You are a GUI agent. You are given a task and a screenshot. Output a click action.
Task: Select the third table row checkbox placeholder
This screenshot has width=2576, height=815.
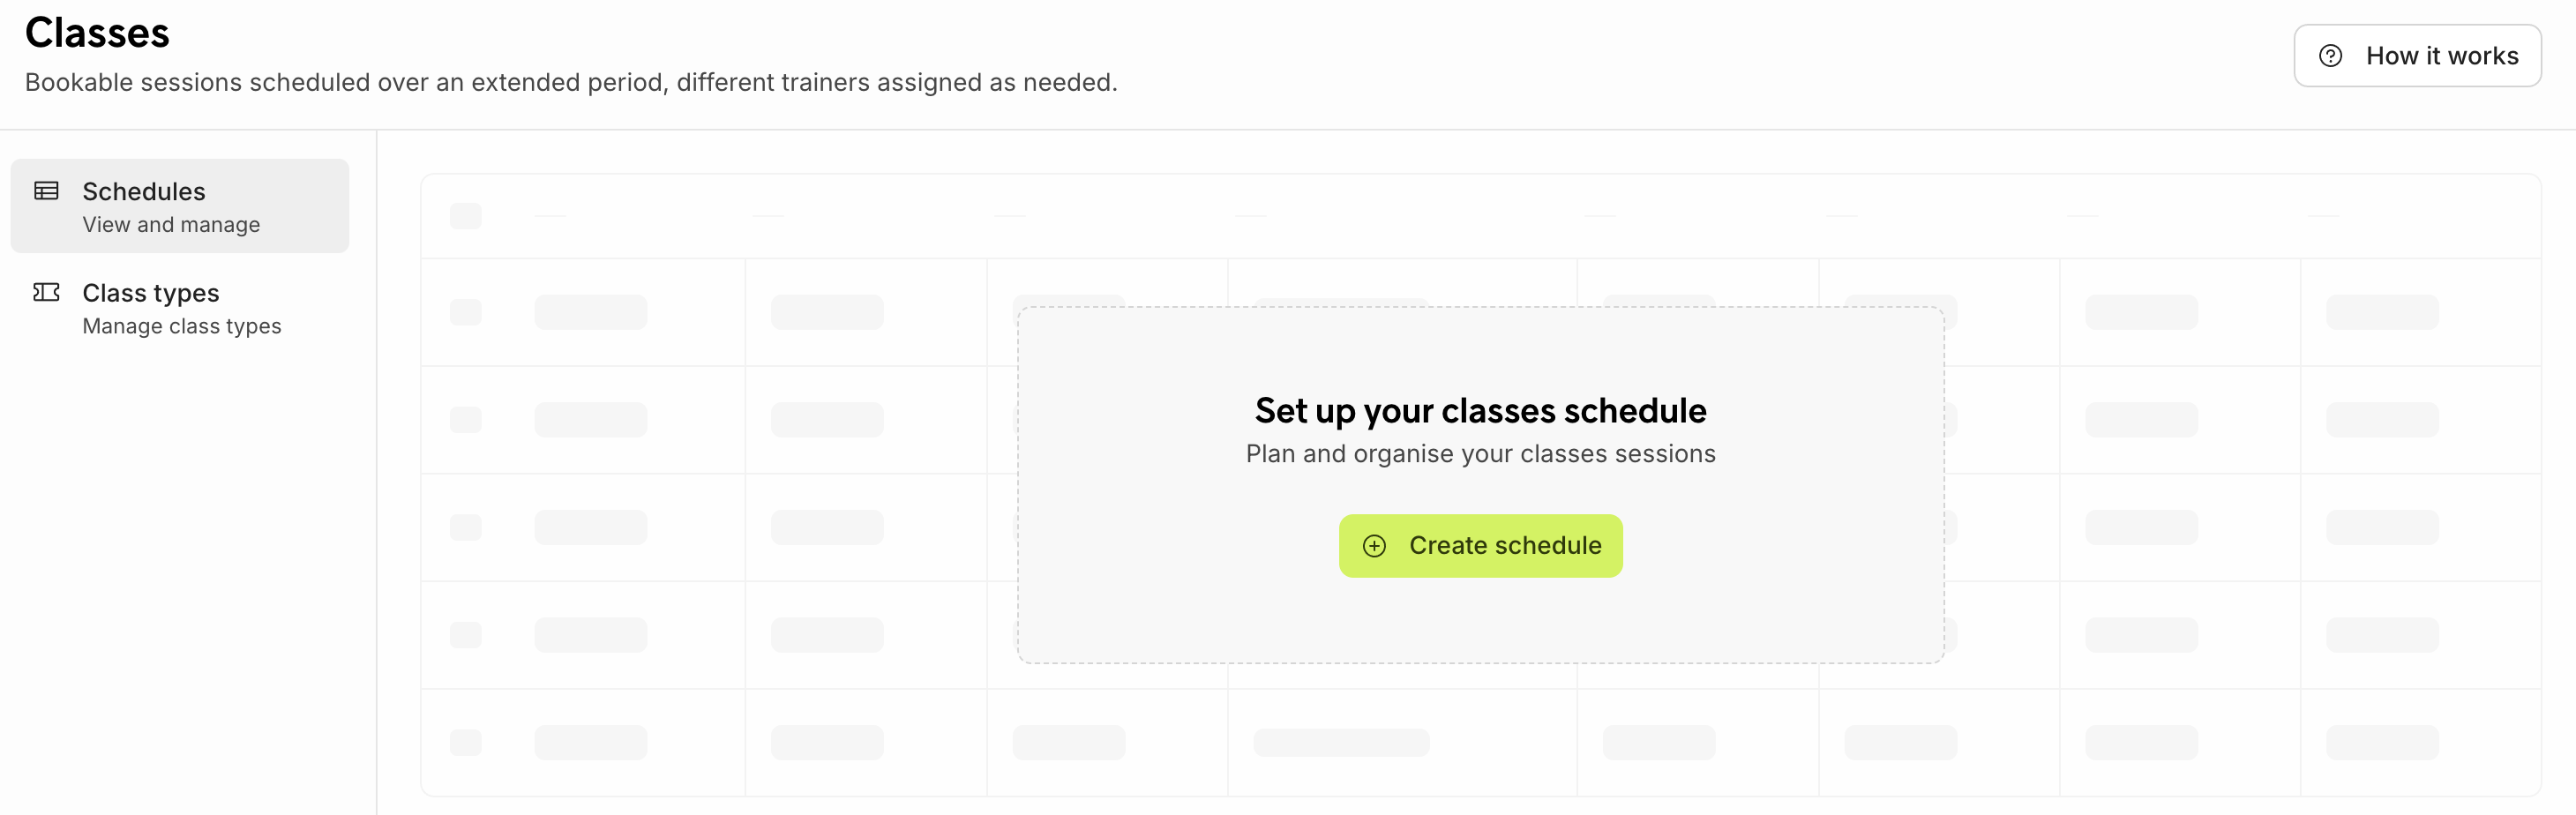[465, 527]
